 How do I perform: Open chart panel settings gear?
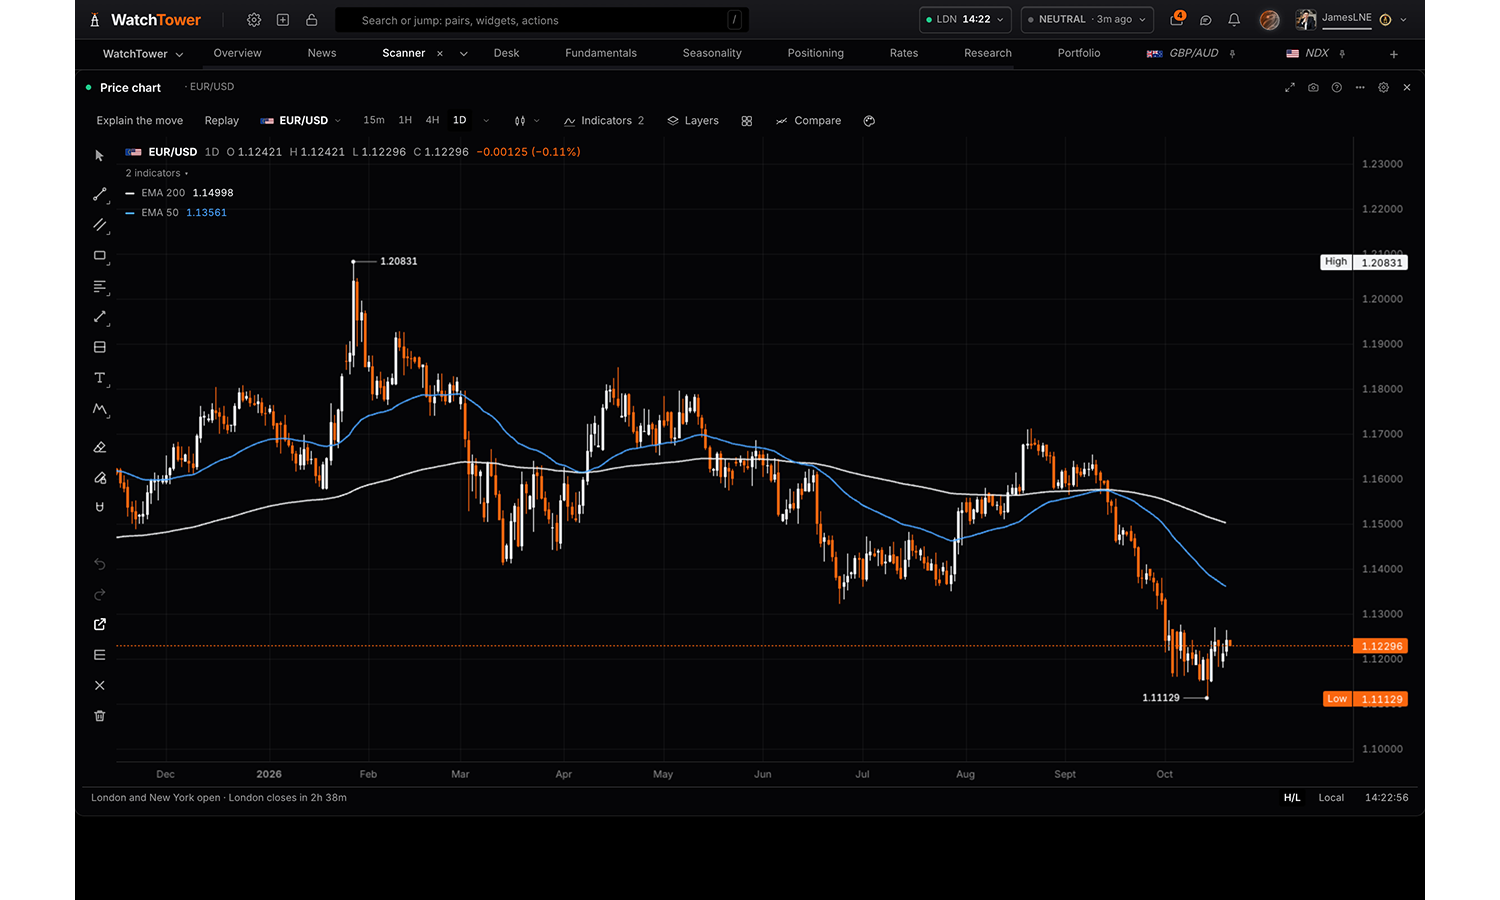(x=1384, y=88)
